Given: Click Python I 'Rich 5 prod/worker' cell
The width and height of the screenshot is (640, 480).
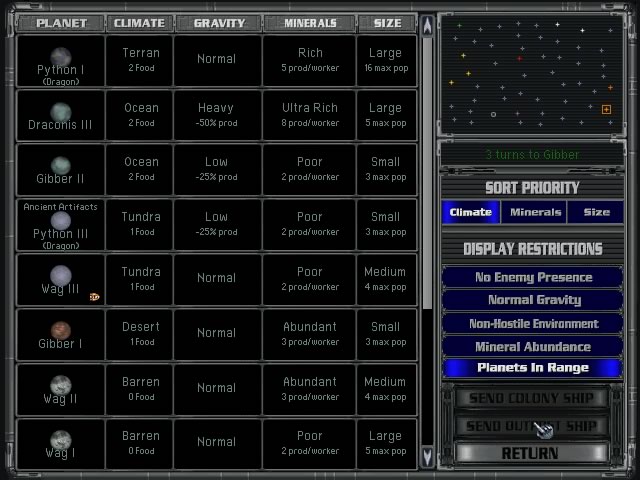Looking at the screenshot, I should click(309, 60).
